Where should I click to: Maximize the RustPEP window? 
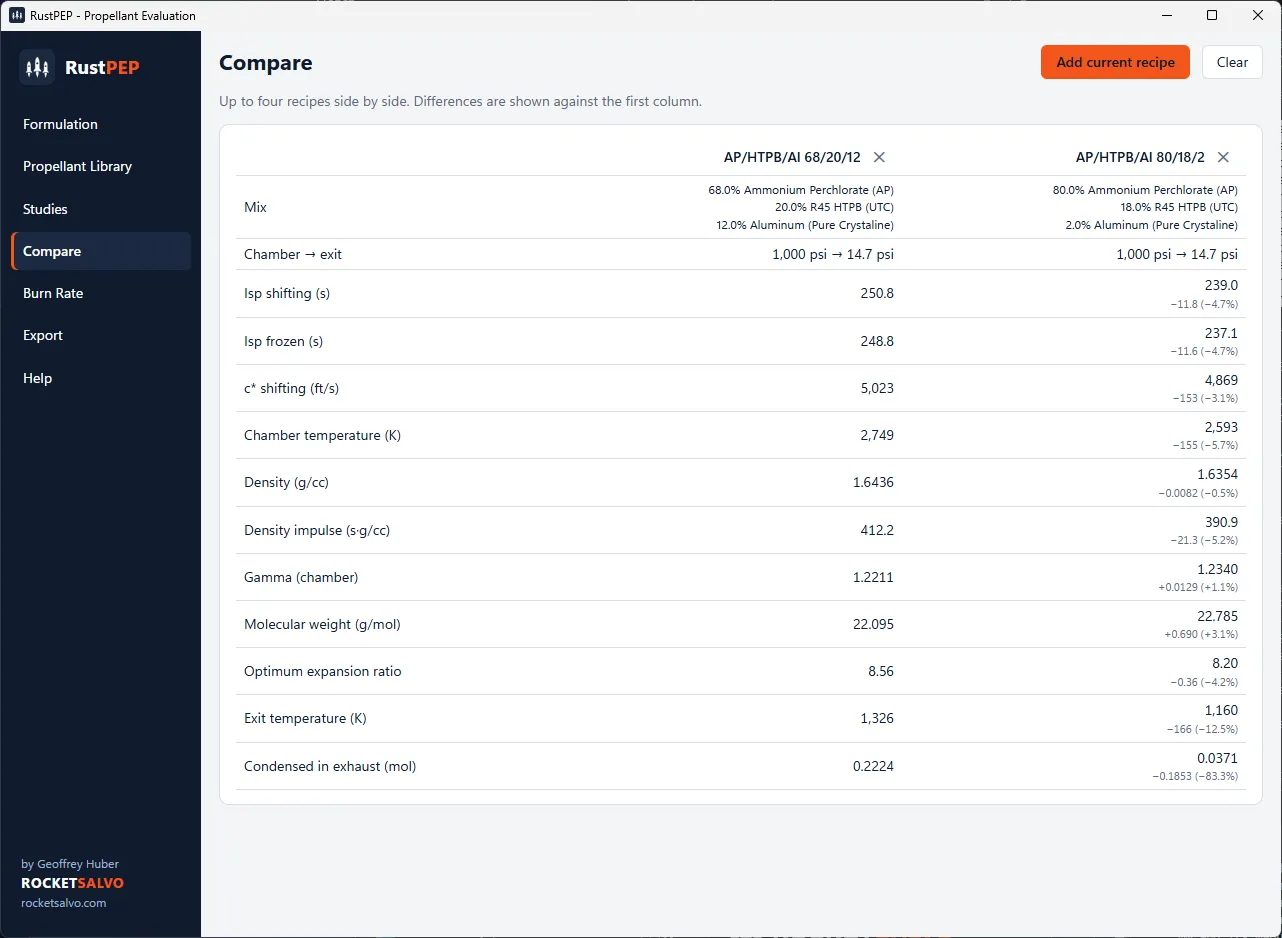coord(1212,16)
